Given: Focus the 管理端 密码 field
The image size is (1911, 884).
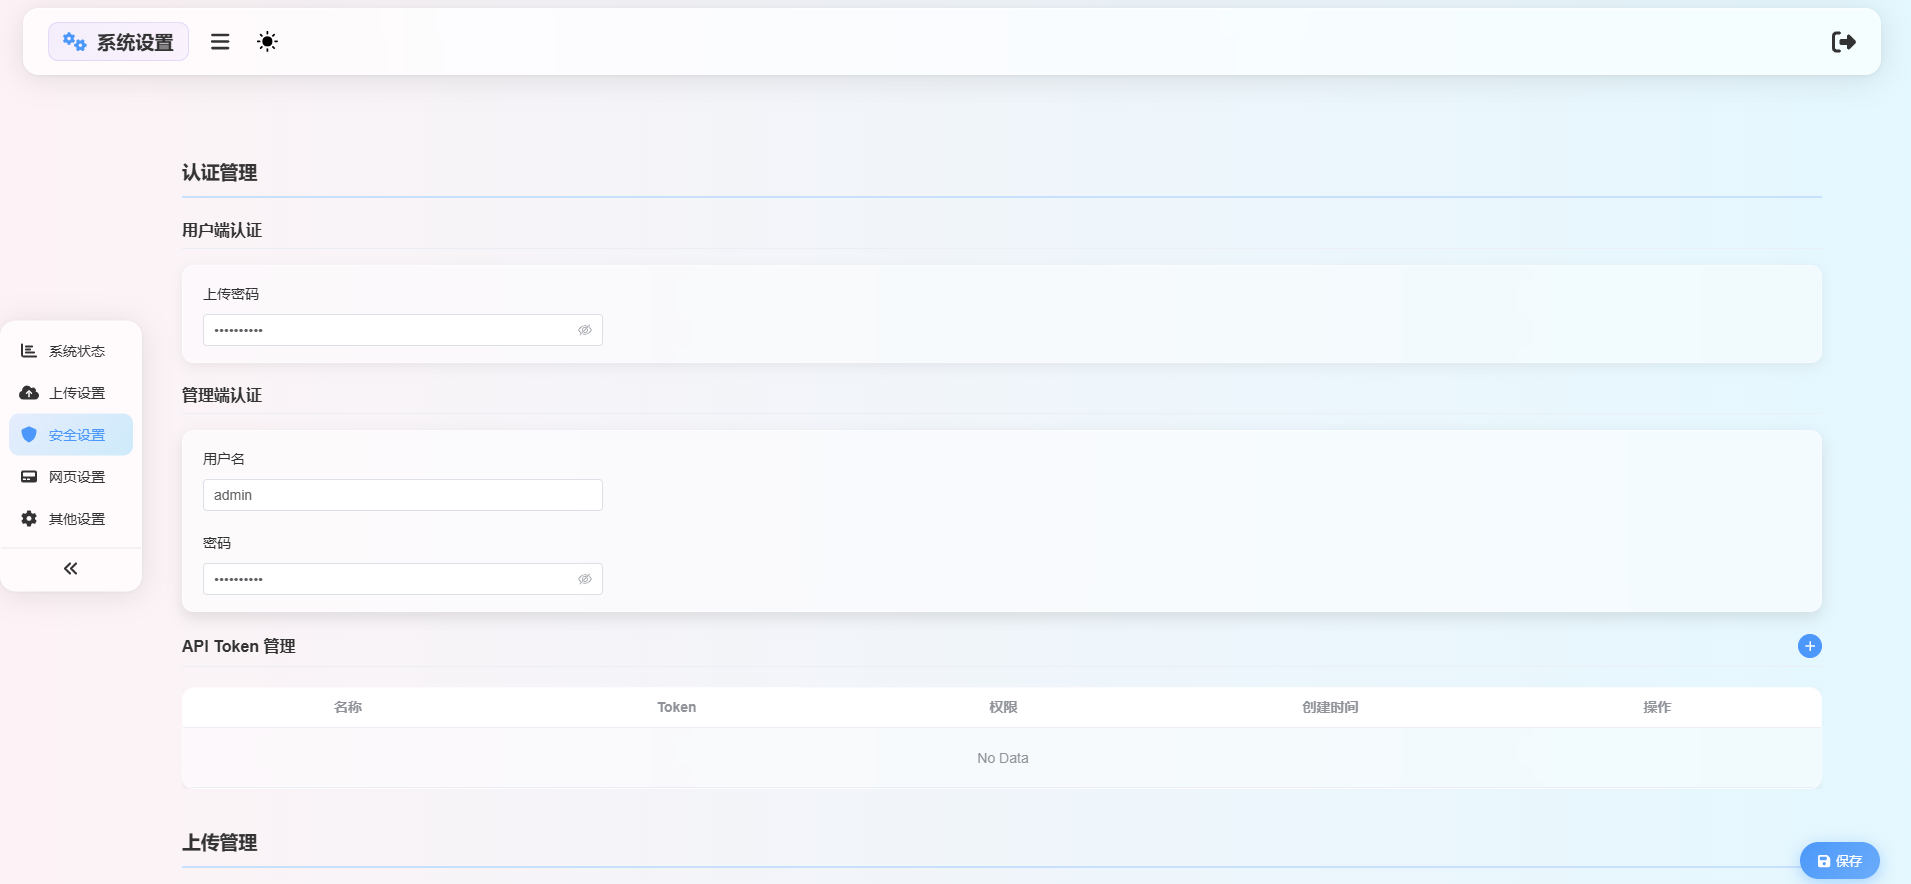Looking at the screenshot, I should coord(390,579).
